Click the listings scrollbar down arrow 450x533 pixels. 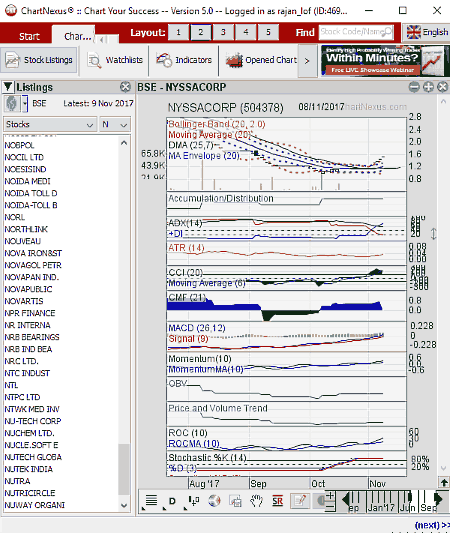click(124, 505)
